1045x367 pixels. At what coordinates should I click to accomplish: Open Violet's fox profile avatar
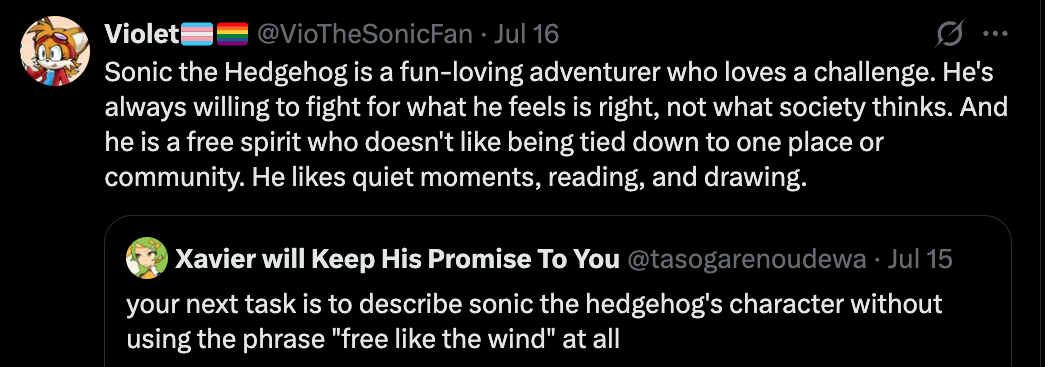click(55, 51)
